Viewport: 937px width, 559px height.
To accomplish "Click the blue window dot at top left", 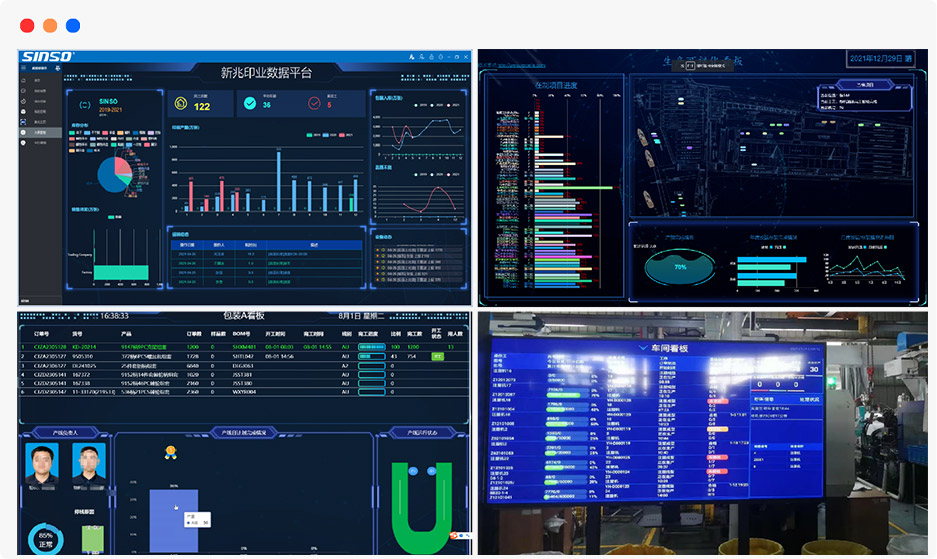I will tap(73, 26).
